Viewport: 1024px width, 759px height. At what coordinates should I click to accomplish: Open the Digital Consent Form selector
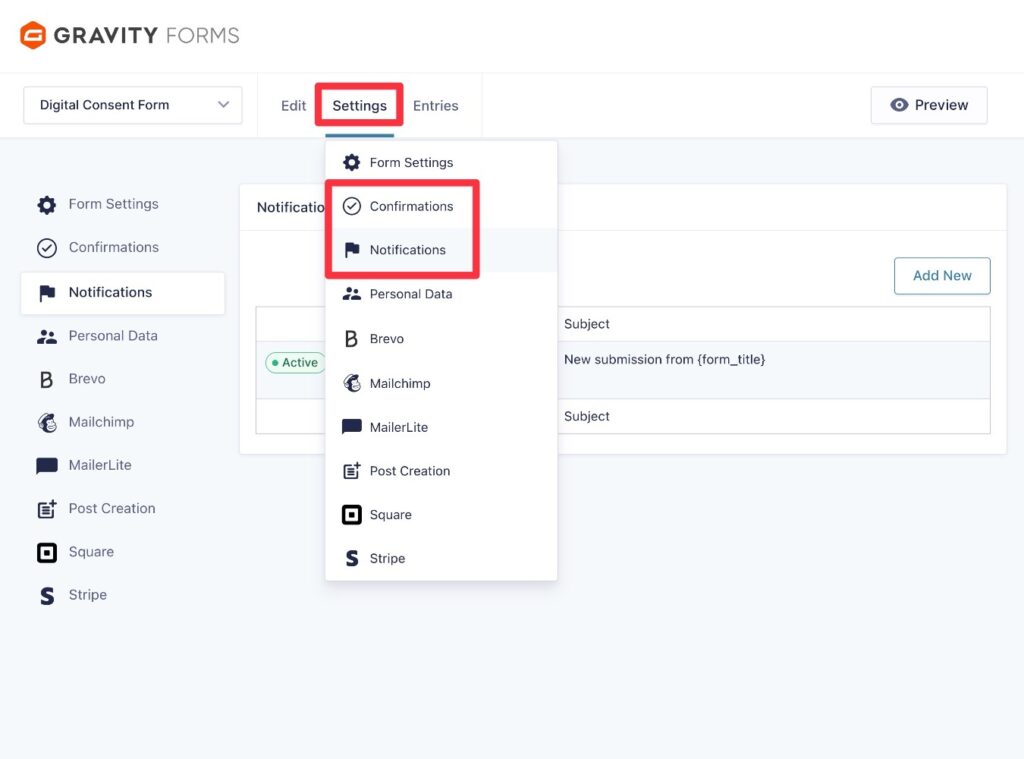click(132, 104)
